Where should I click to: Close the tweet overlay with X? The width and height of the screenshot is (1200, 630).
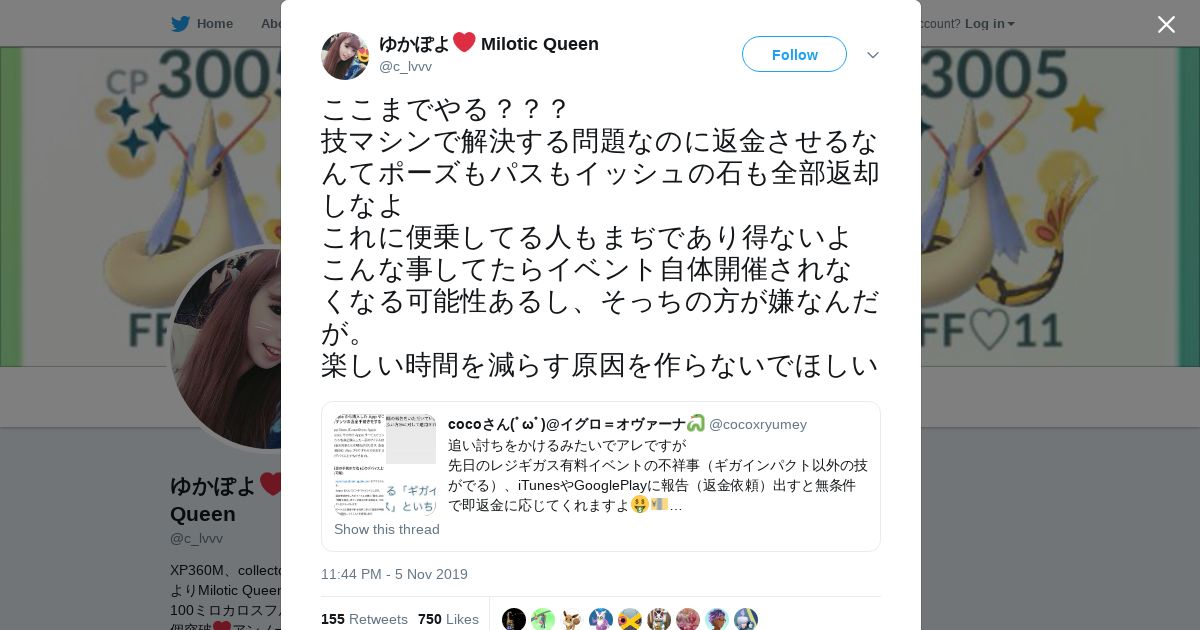pos(1166,24)
